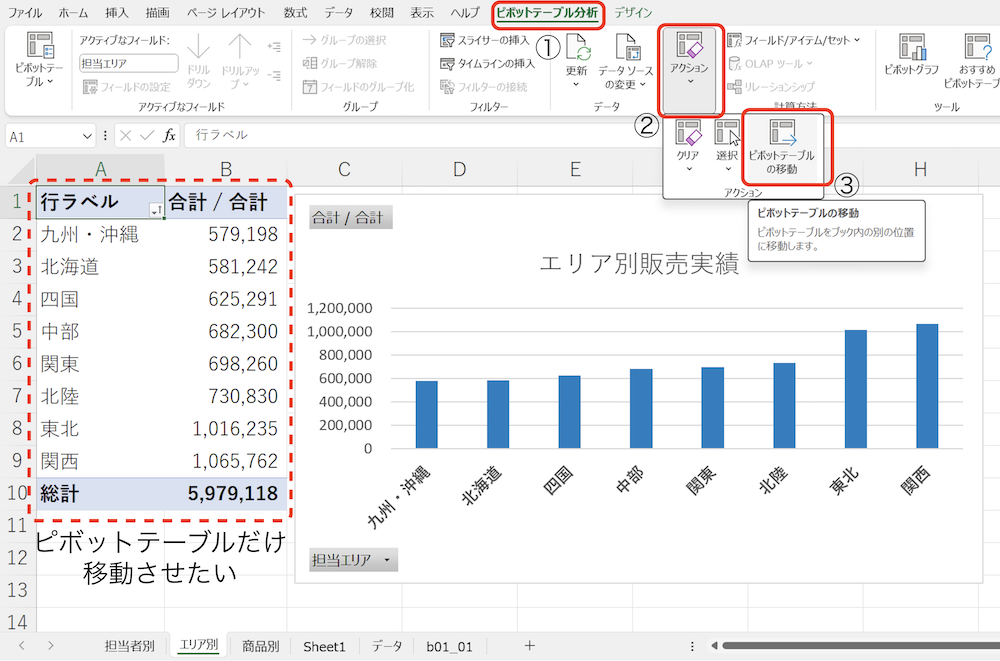This screenshot has width=1000, height=661.
Task: Switch to the 数式 tab
Action: (x=295, y=12)
